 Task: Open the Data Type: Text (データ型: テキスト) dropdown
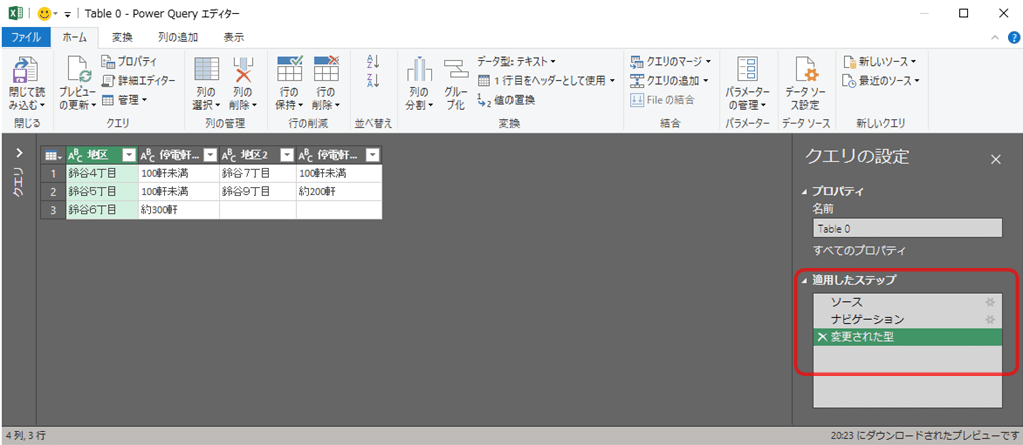tap(516, 61)
